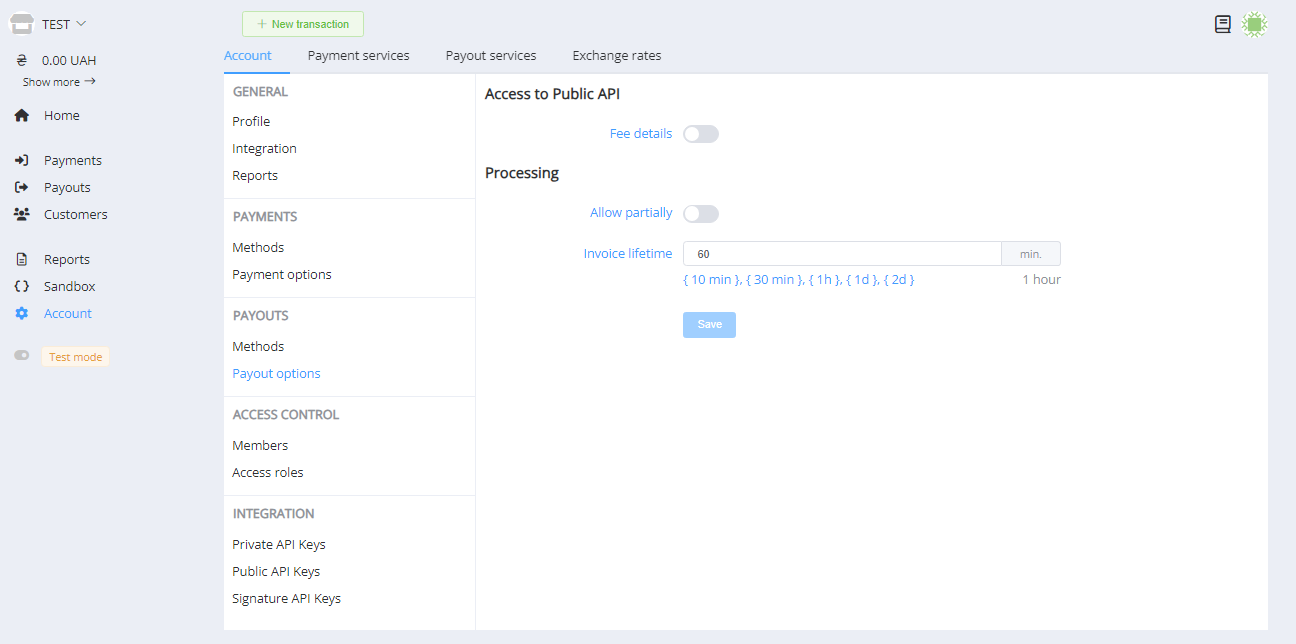The height and width of the screenshot is (644, 1296).
Task: Open documentation via the book icon
Action: (x=1222, y=25)
